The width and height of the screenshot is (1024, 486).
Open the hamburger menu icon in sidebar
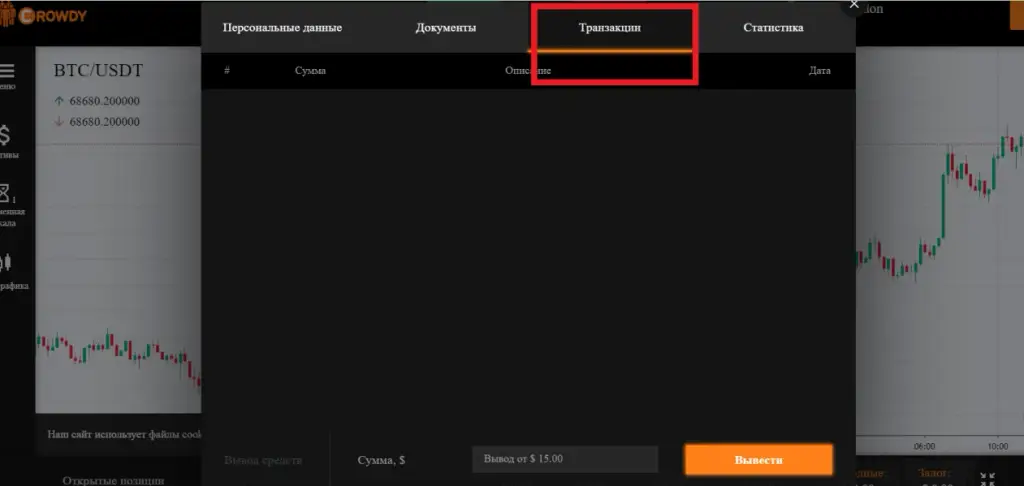pos(7,71)
